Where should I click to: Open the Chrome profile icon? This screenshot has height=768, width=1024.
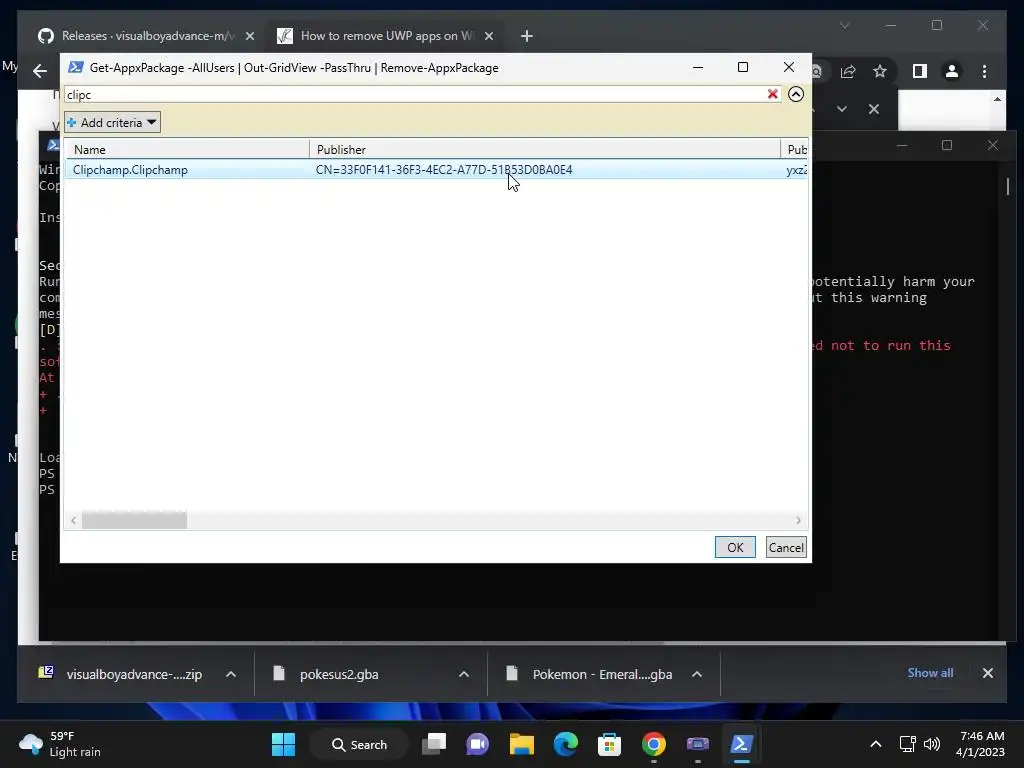[x=952, y=71]
